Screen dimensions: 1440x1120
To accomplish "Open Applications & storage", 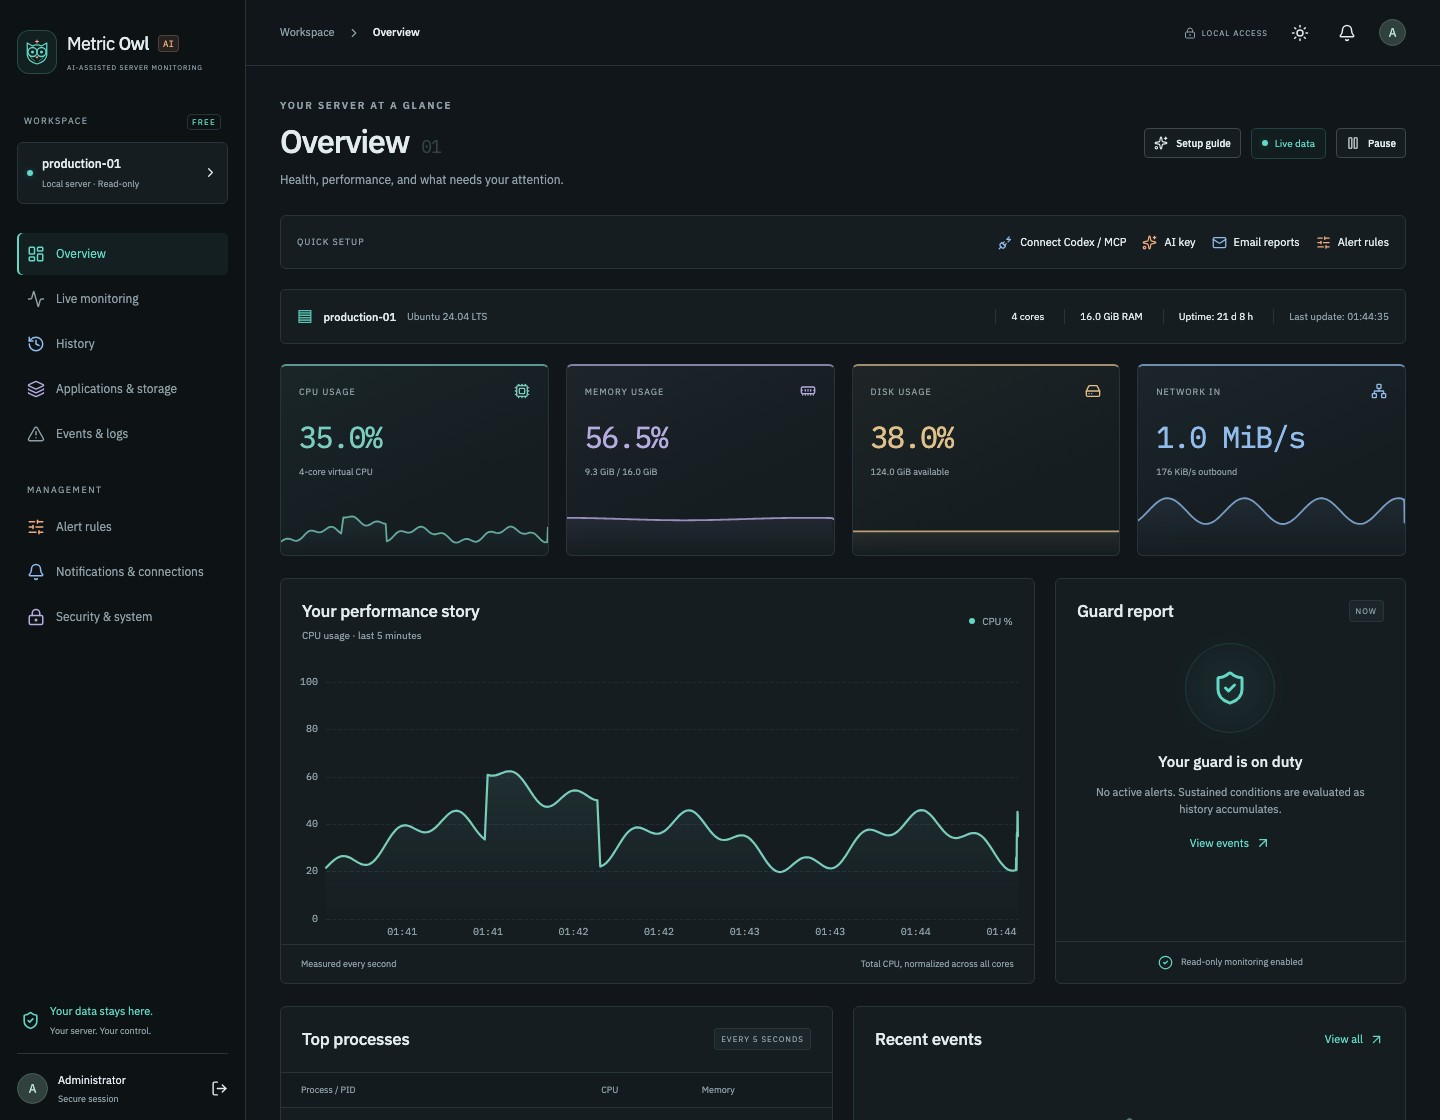I will [x=122, y=389].
